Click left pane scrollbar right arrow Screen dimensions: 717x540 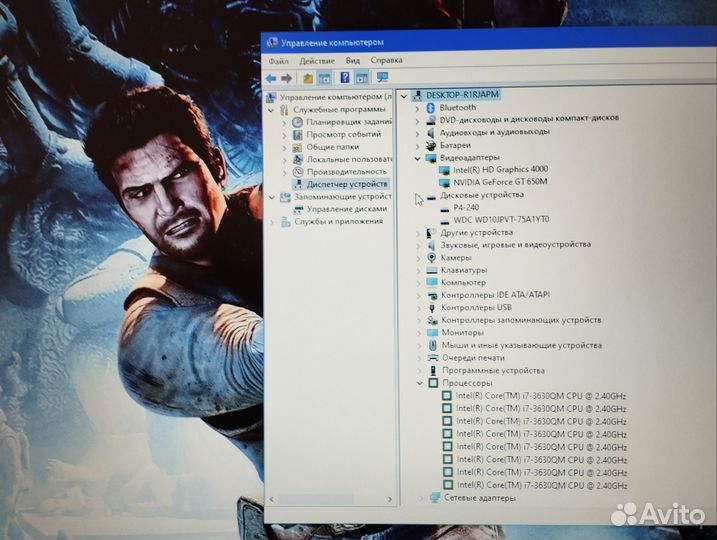point(390,500)
